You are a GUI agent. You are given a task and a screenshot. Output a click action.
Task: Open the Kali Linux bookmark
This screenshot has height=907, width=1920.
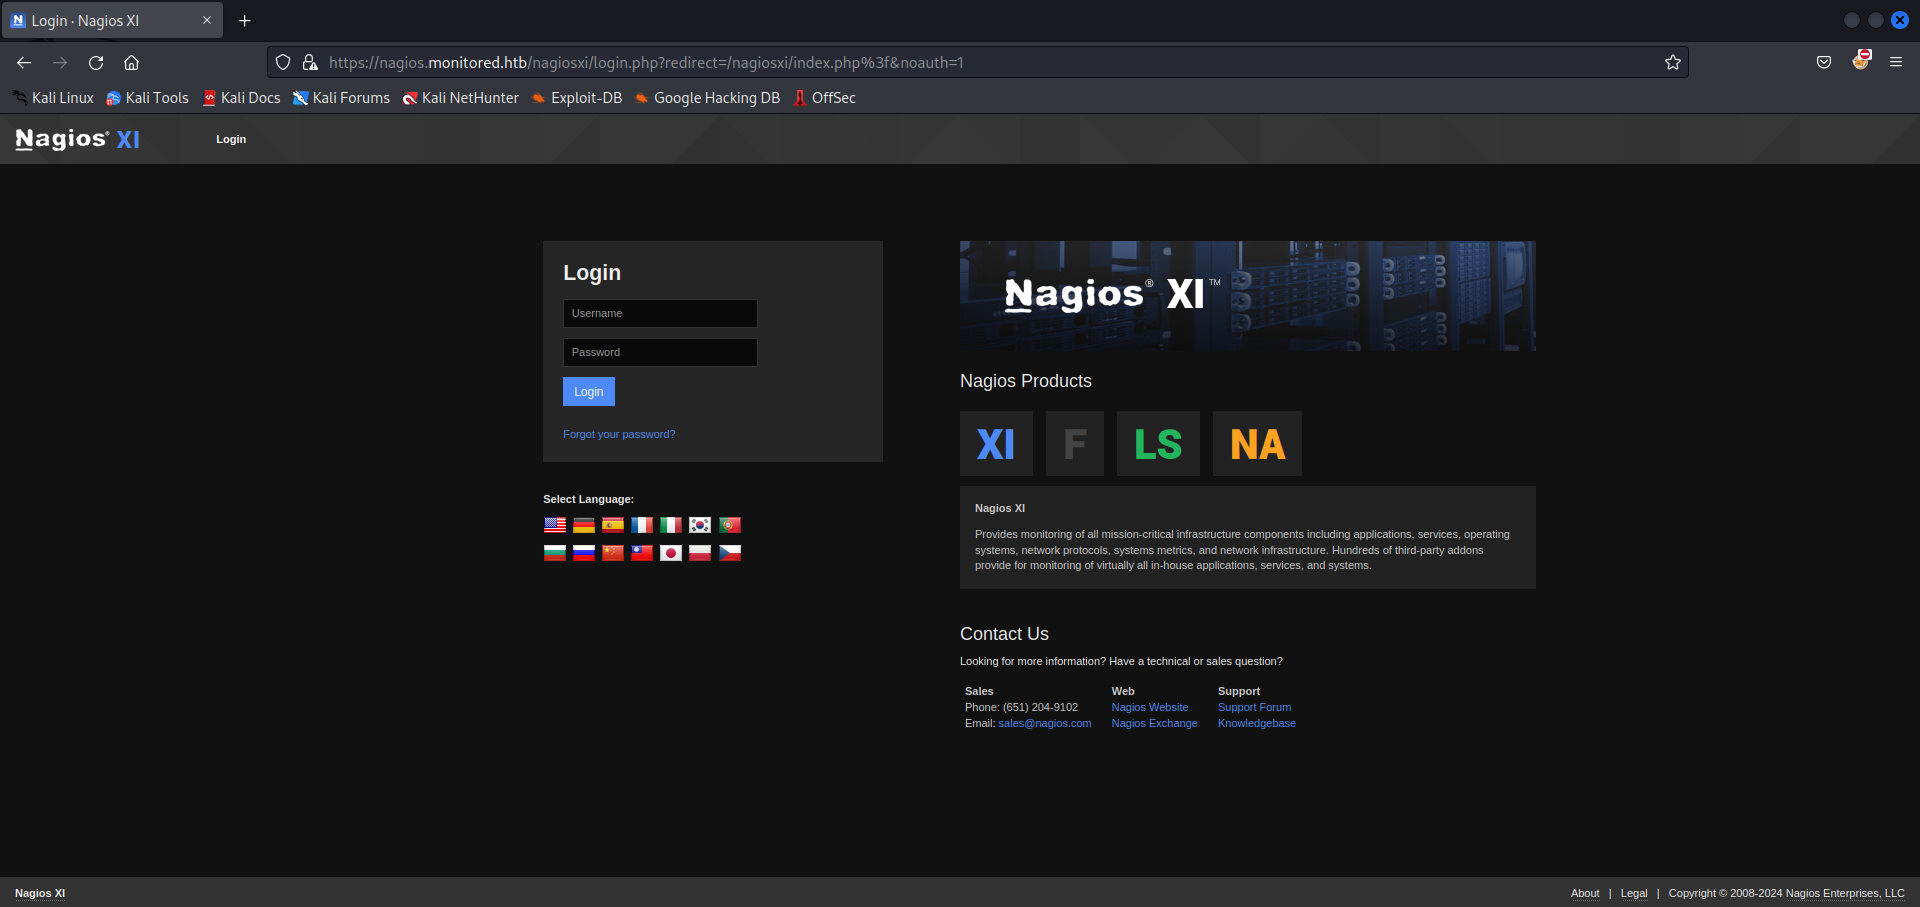[x=53, y=98]
